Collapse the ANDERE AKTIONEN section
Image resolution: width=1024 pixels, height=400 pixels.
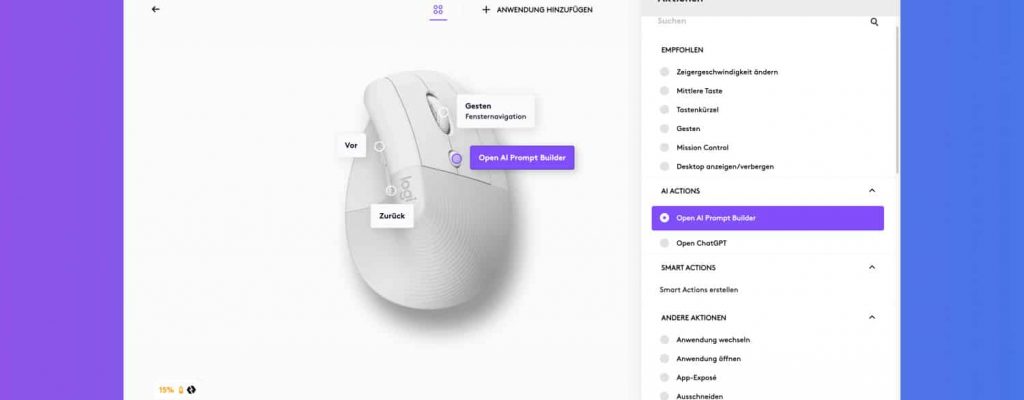872,318
